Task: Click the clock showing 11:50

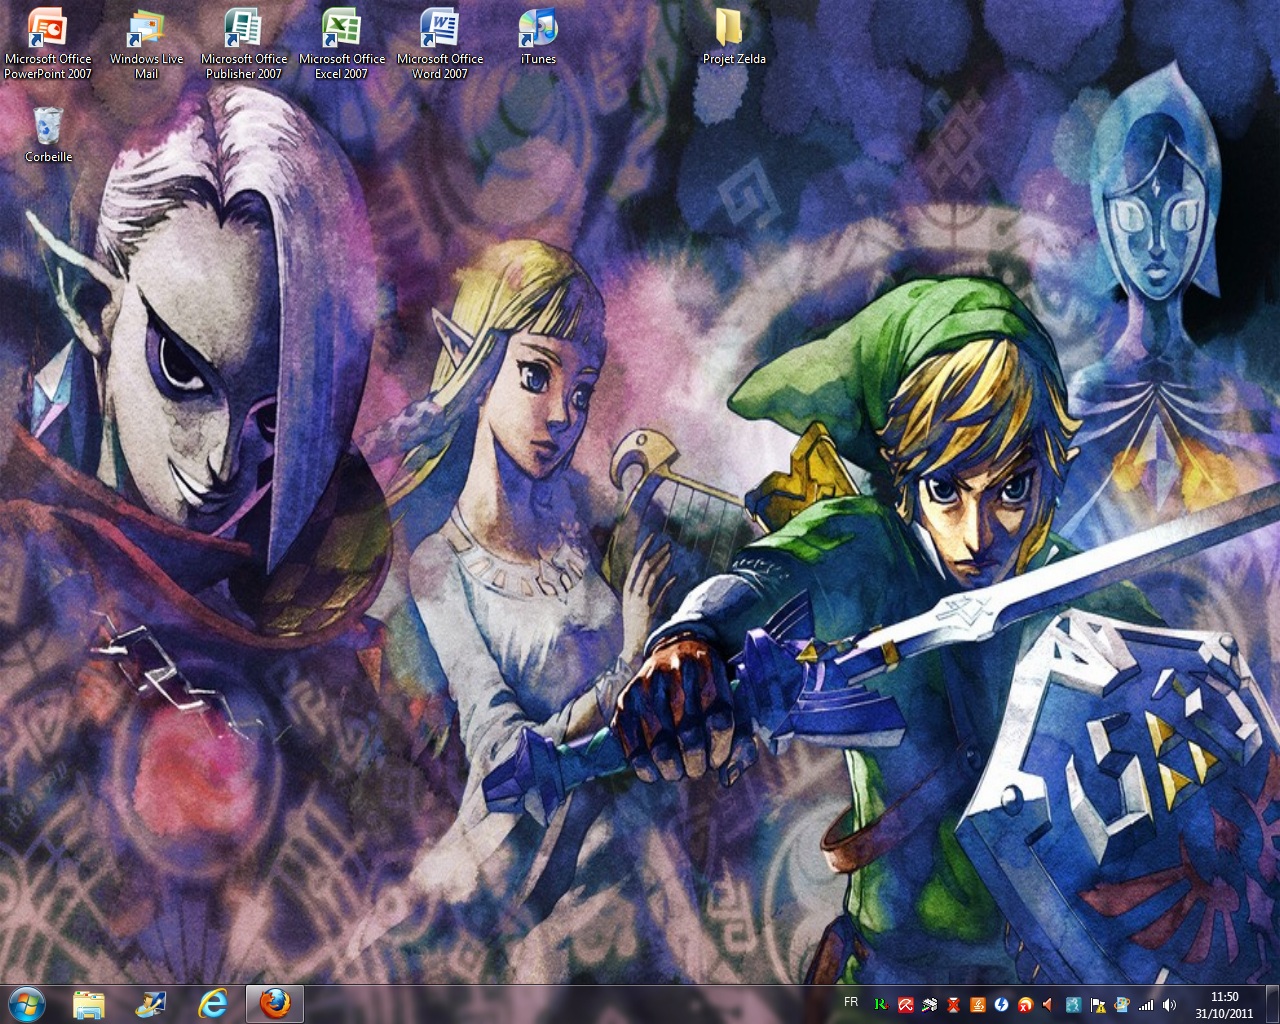Action: 1224,1004
